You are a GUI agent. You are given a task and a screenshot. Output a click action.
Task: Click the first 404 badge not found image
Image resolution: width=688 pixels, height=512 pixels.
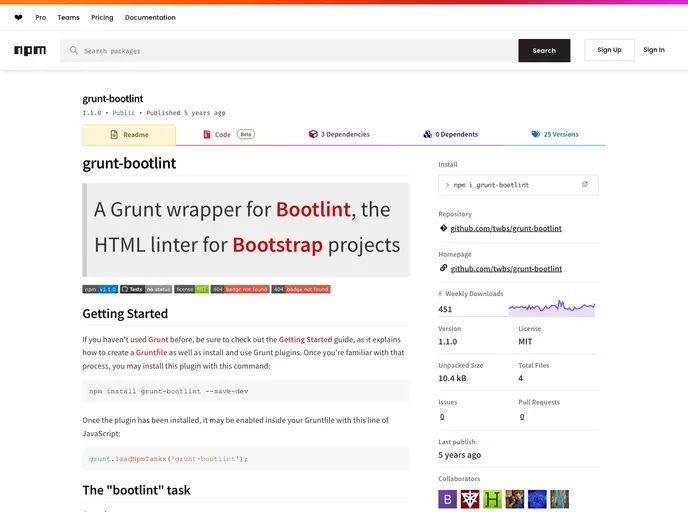(240, 289)
